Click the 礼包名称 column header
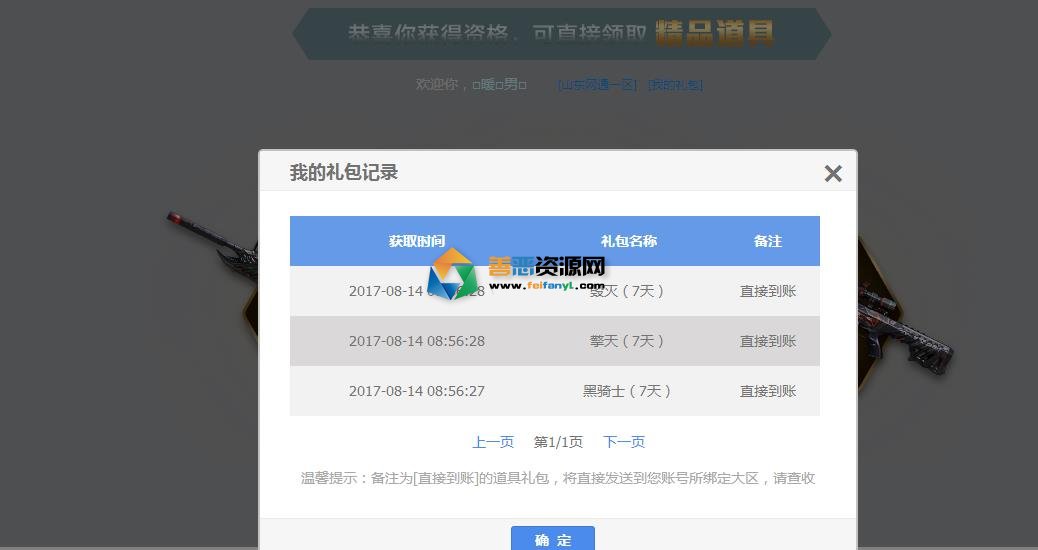The height and width of the screenshot is (550, 1038). pos(628,241)
